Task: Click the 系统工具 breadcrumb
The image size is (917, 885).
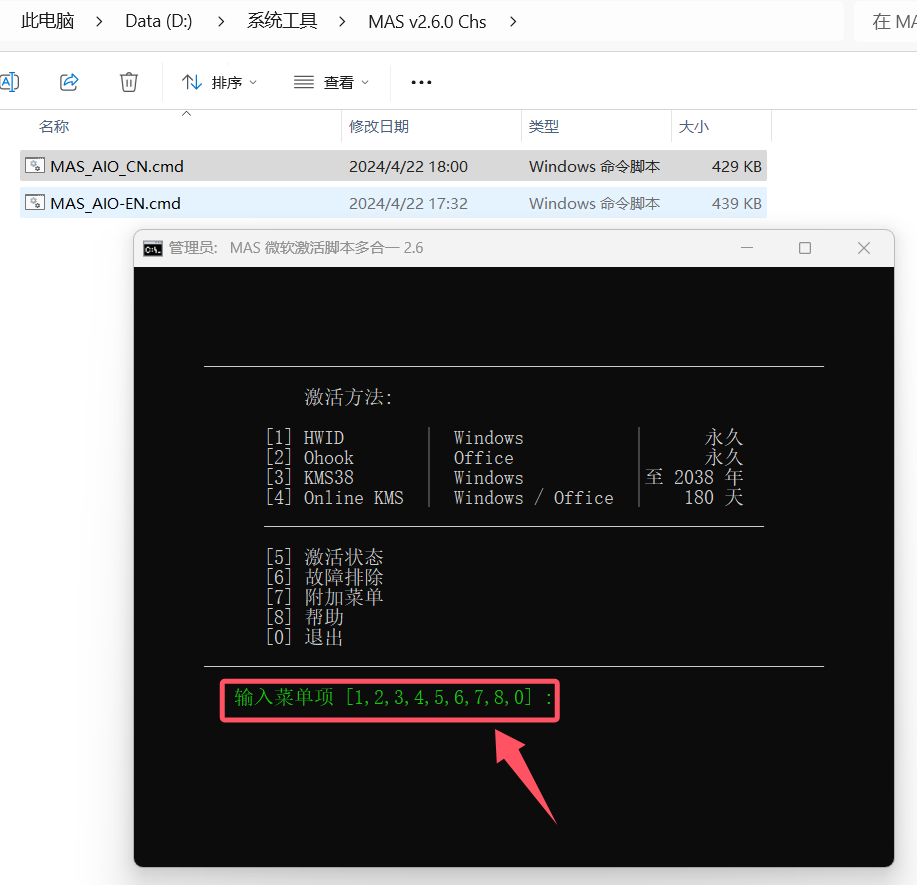Action: pos(282,22)
